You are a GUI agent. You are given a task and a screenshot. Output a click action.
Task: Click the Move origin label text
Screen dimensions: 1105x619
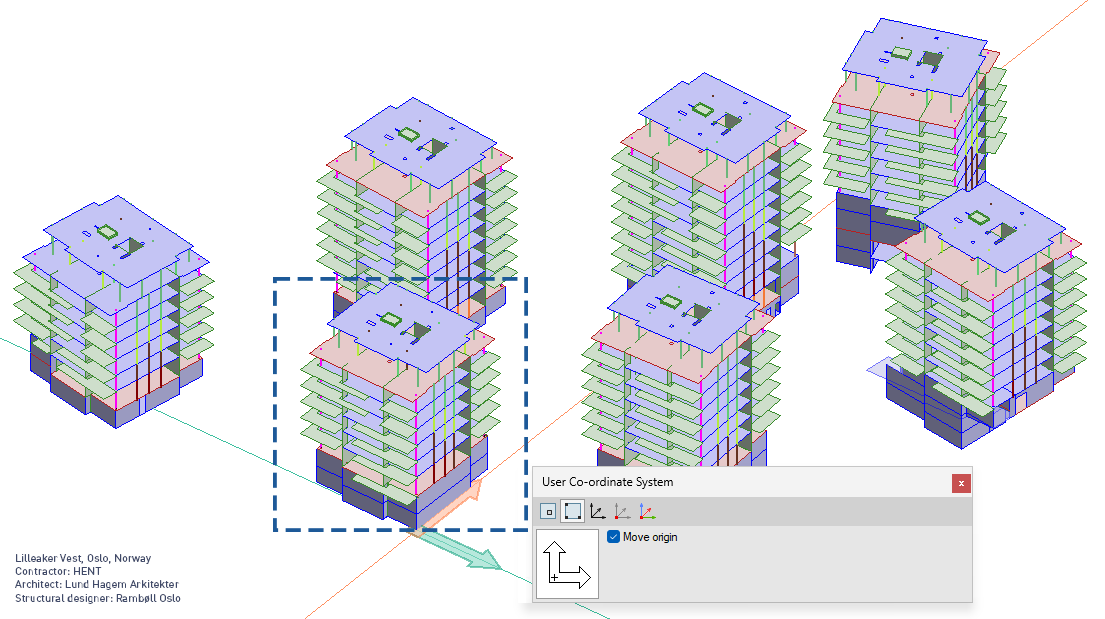[650, 537]
